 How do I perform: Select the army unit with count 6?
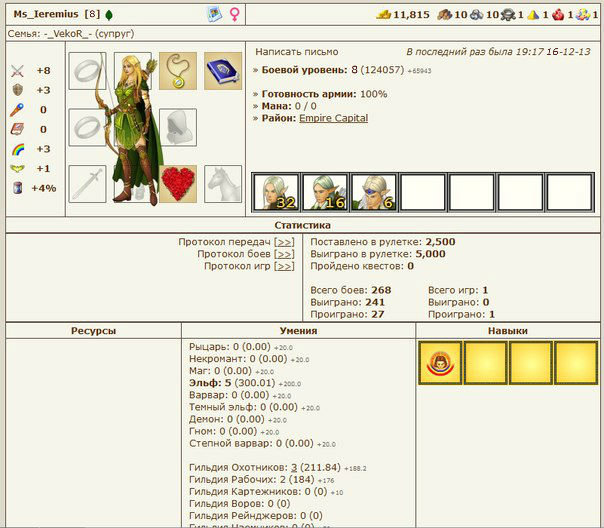(374, 192)
